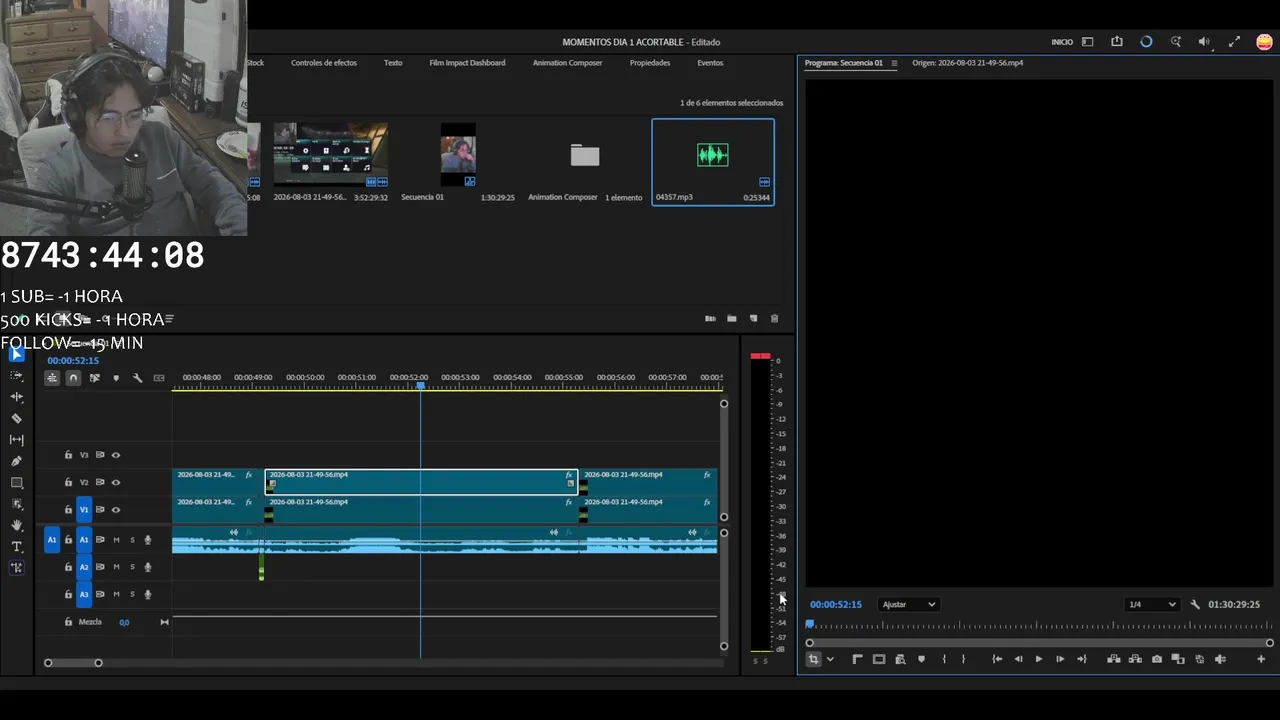Go to Out point
1280x720 pixels.
tap(1081, 659)
